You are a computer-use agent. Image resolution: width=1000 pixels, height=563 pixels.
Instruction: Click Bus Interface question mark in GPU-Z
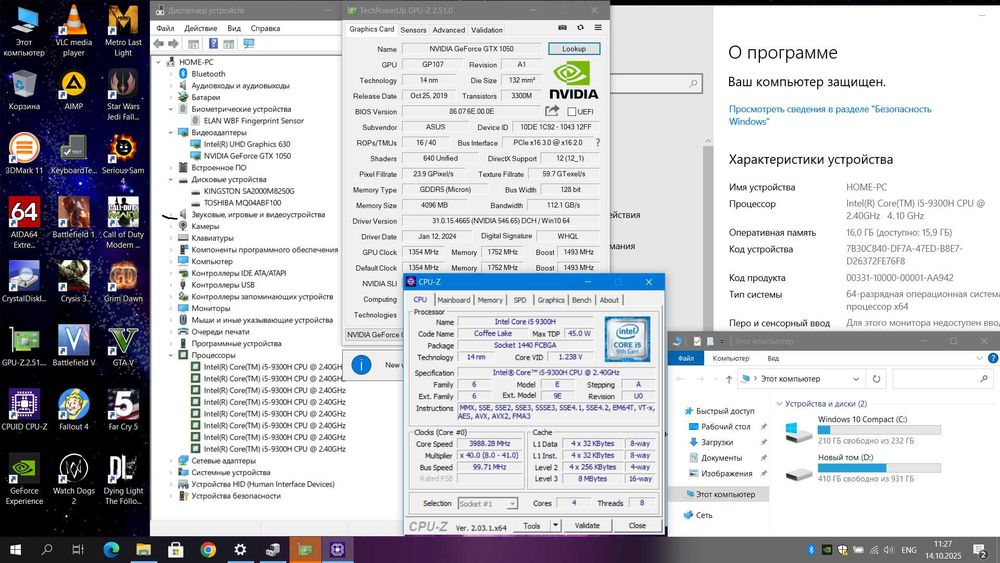coord(598,143)
